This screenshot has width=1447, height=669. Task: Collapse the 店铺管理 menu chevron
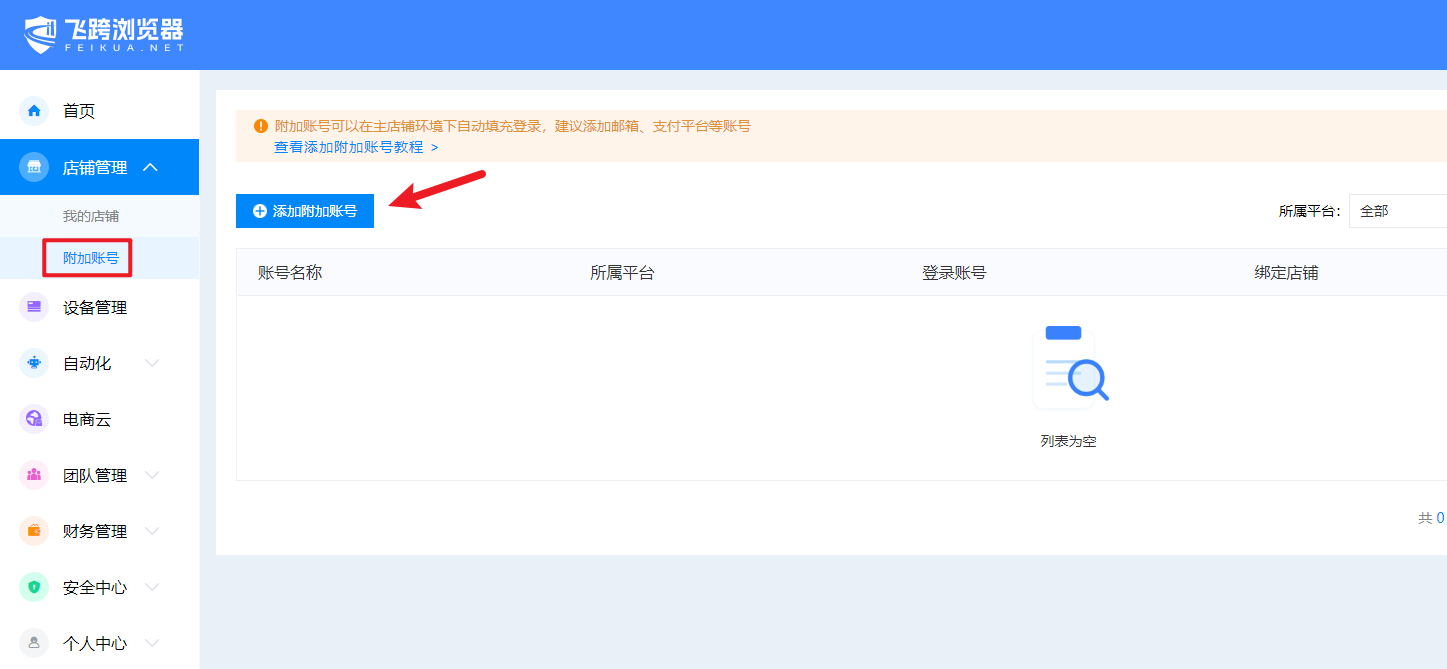coord(151,168)
